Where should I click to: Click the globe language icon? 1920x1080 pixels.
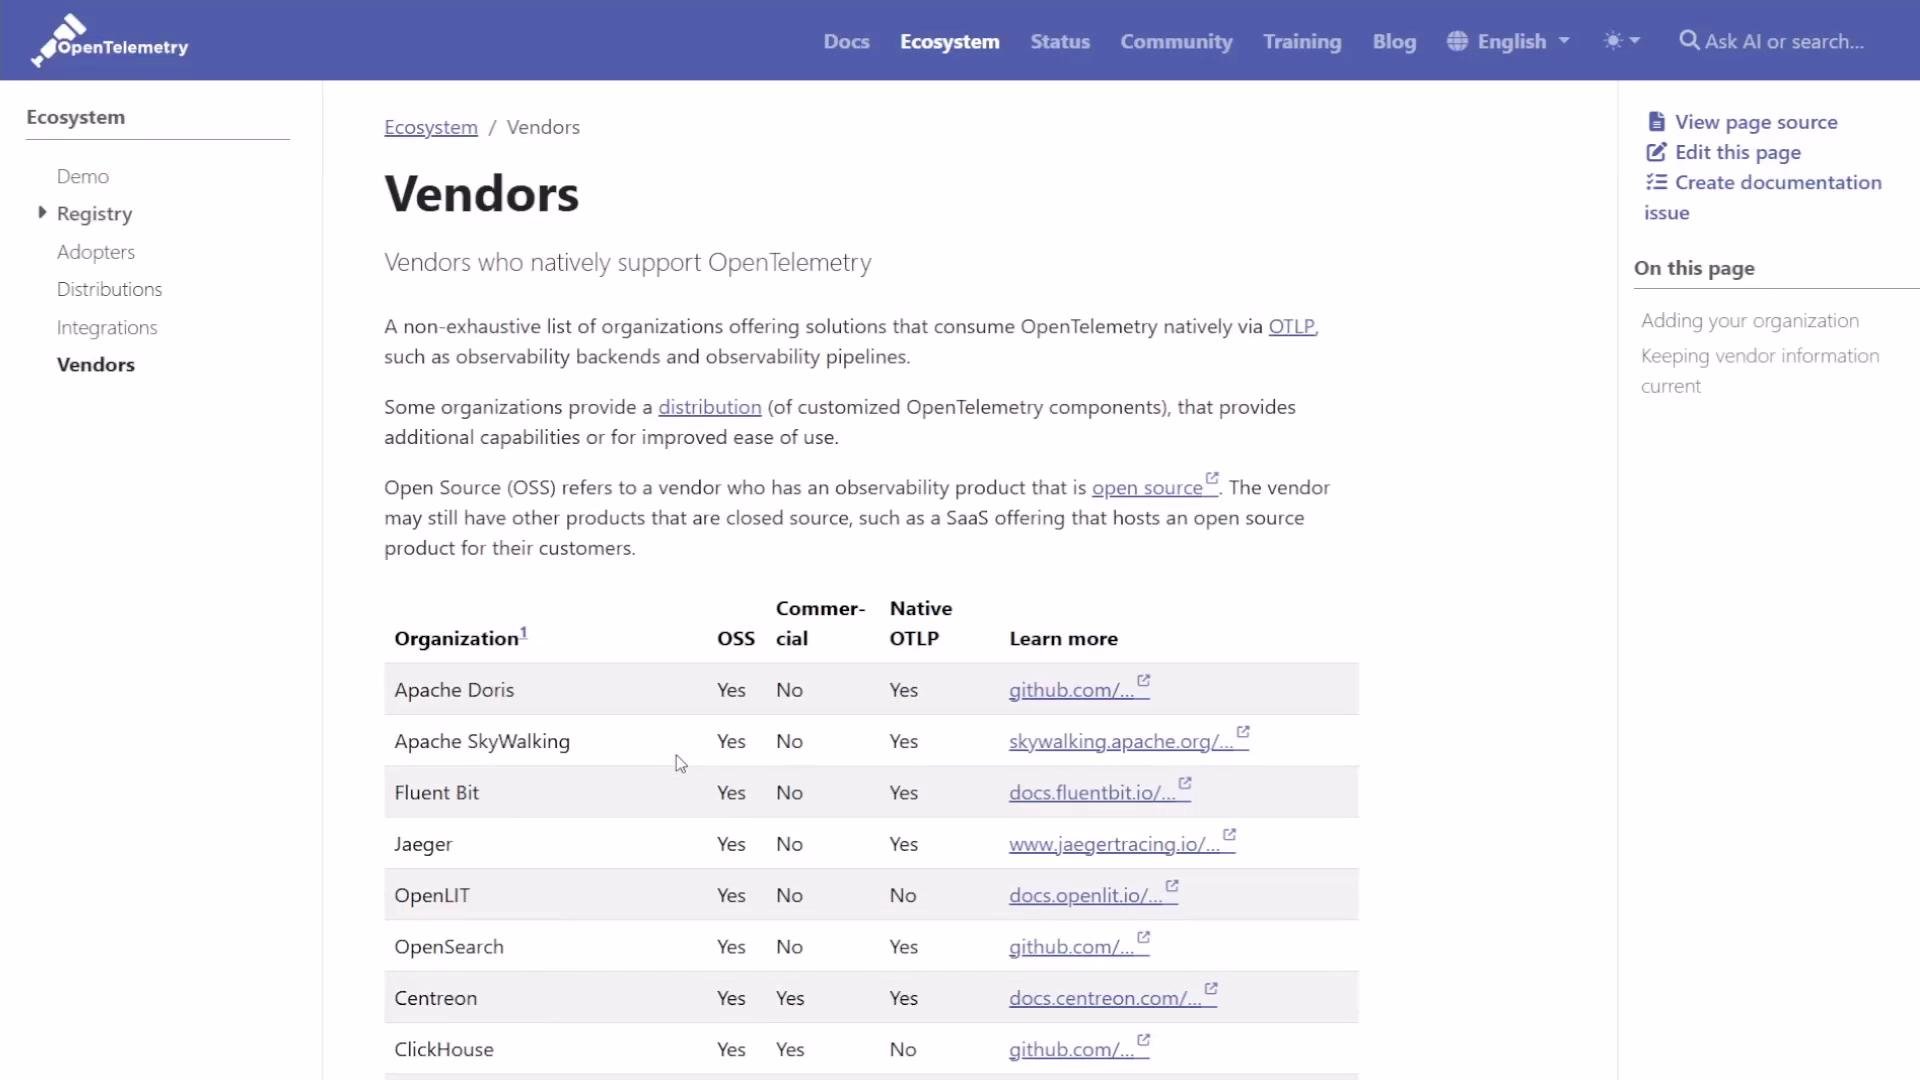(1457, 41)
